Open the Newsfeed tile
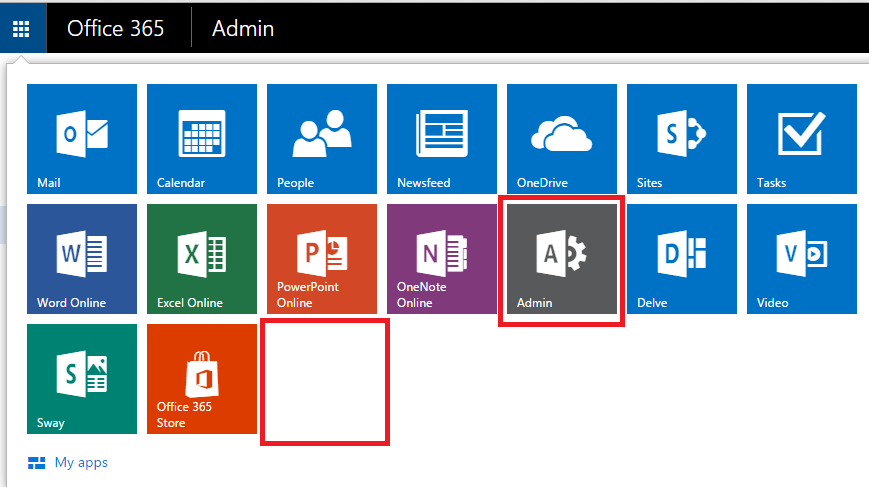Screen dimensions: 869x487 click(x=442, y=139)
